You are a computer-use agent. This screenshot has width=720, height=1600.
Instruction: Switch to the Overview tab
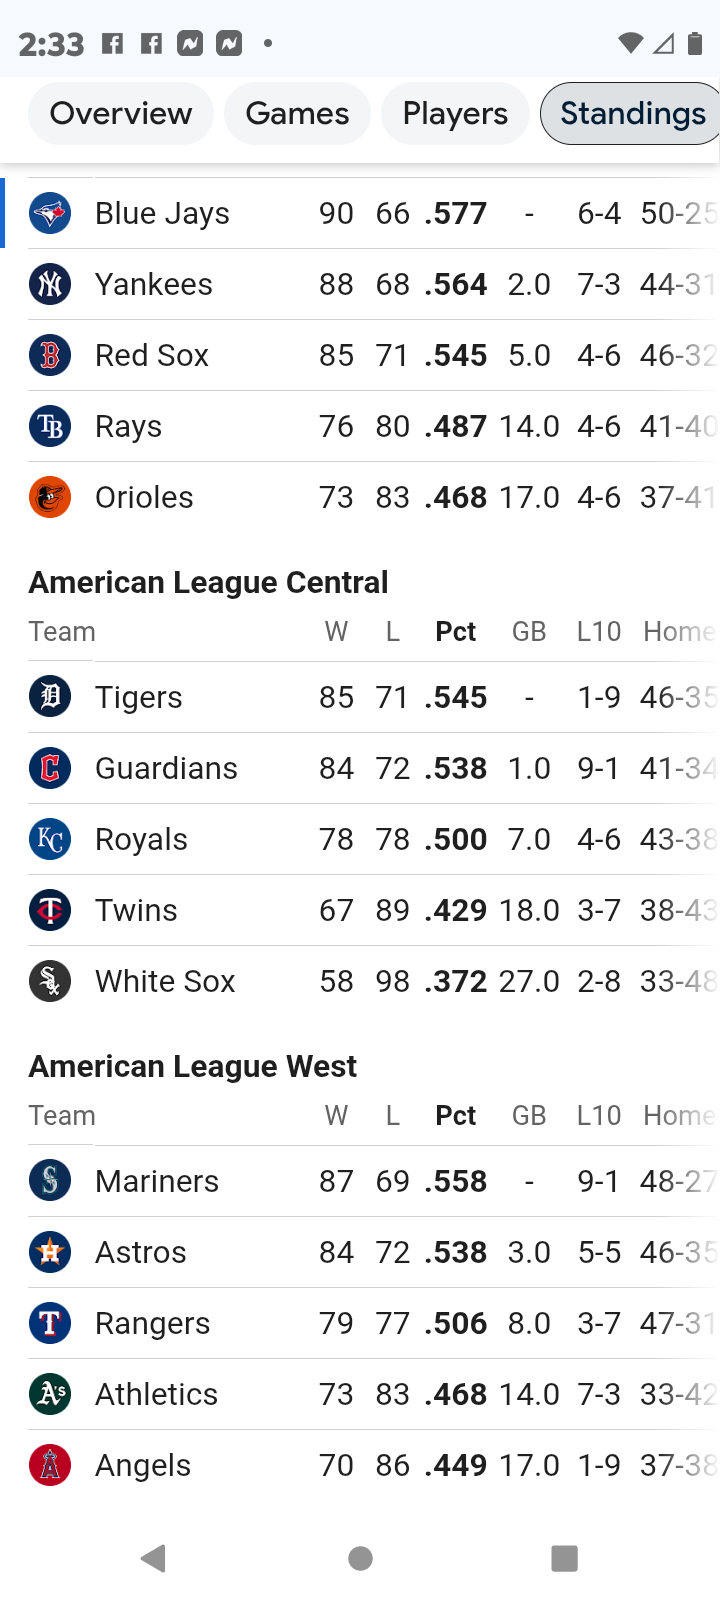121,113
